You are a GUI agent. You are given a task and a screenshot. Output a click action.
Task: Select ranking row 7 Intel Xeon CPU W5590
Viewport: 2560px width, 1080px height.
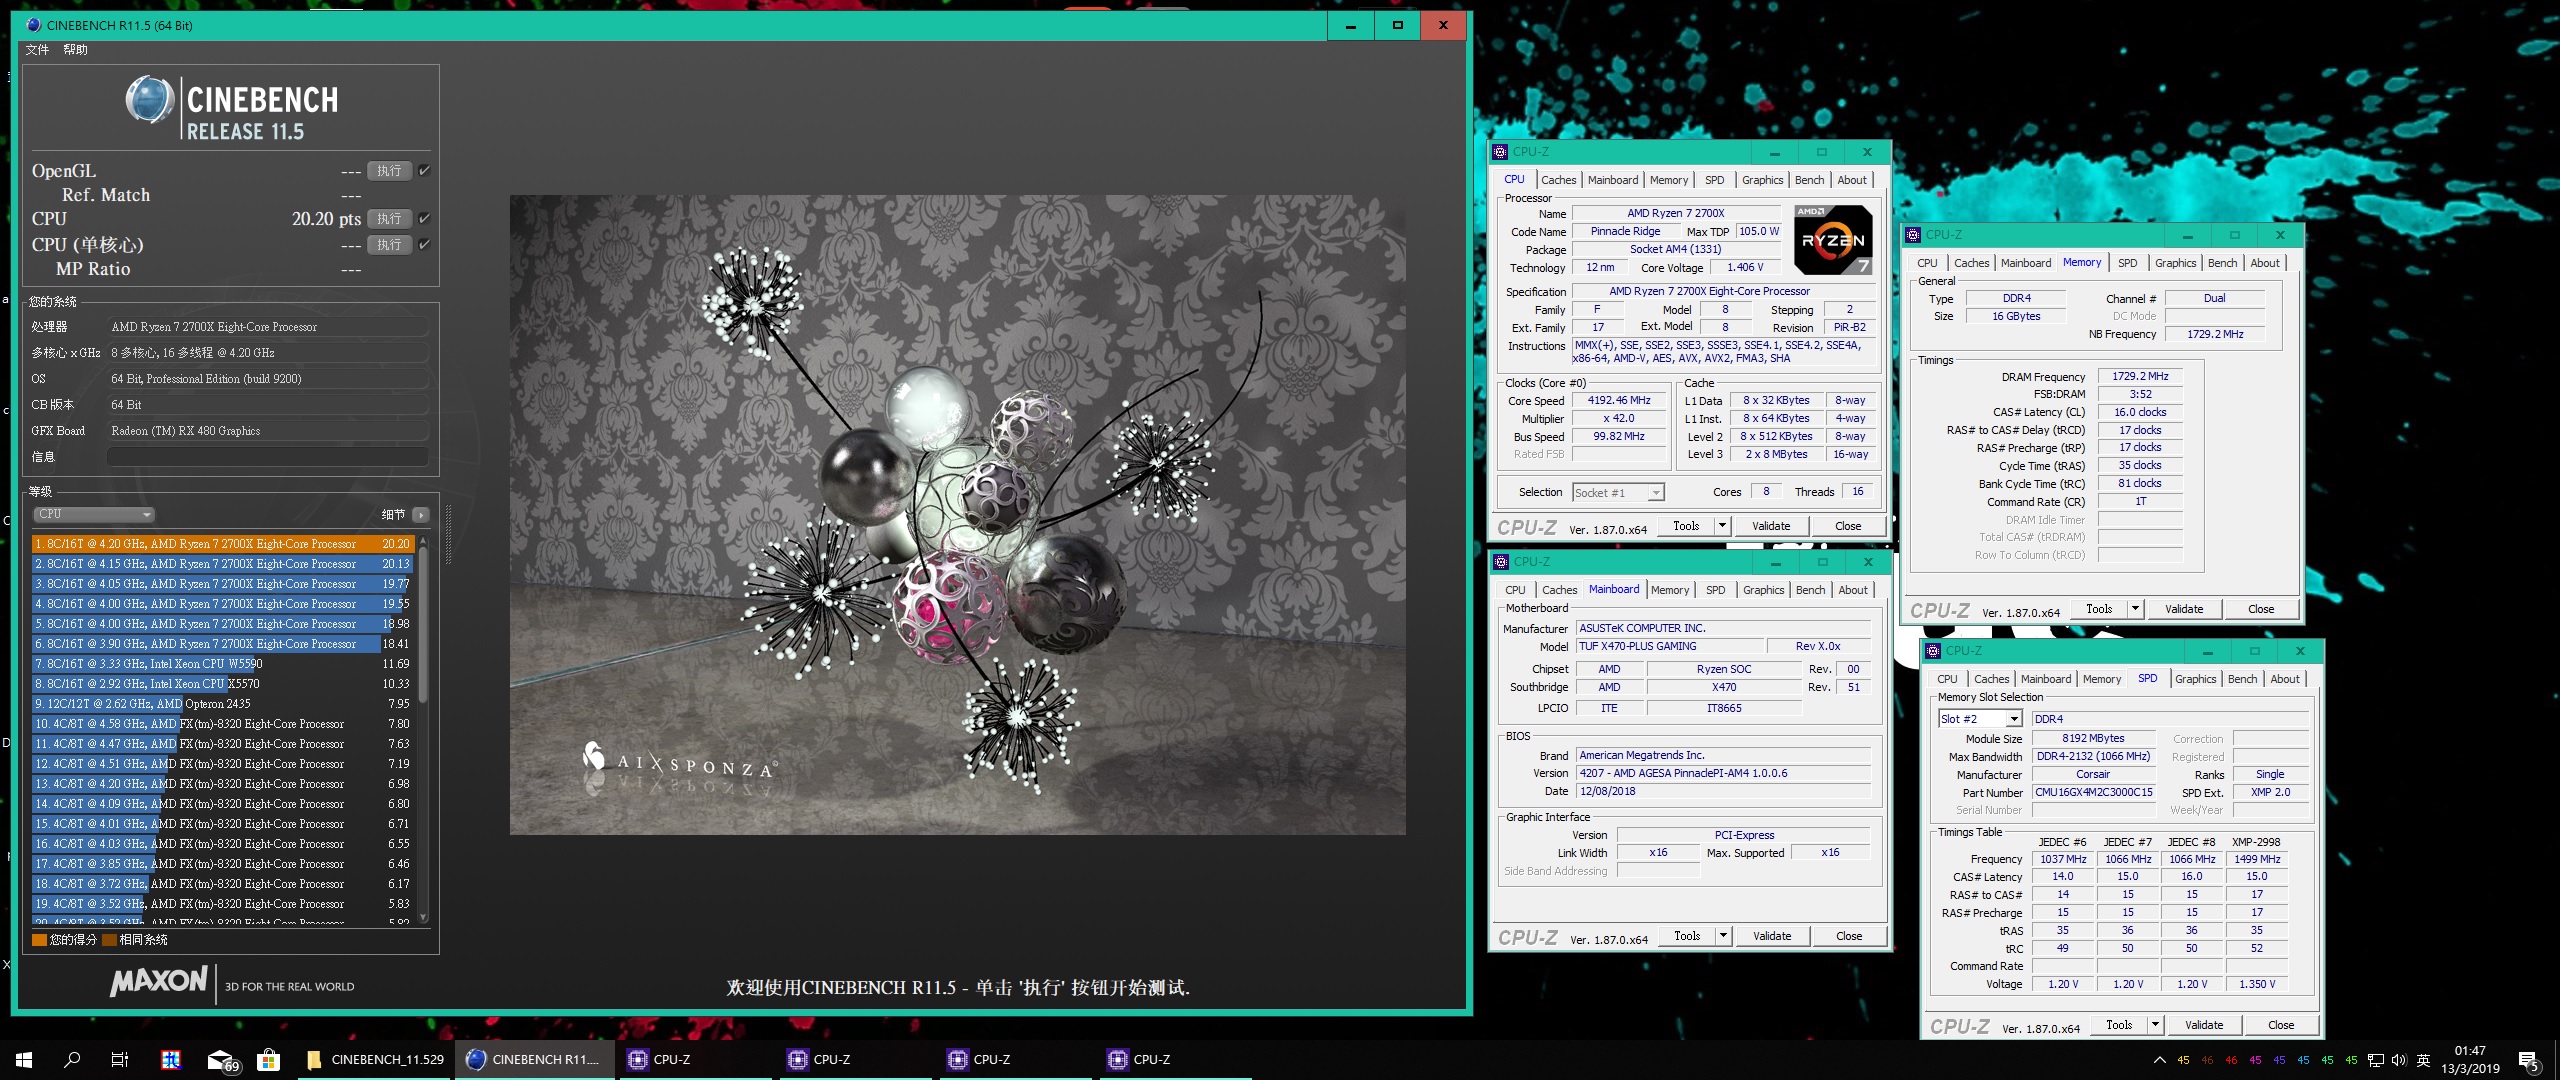(x=223, y=664)
